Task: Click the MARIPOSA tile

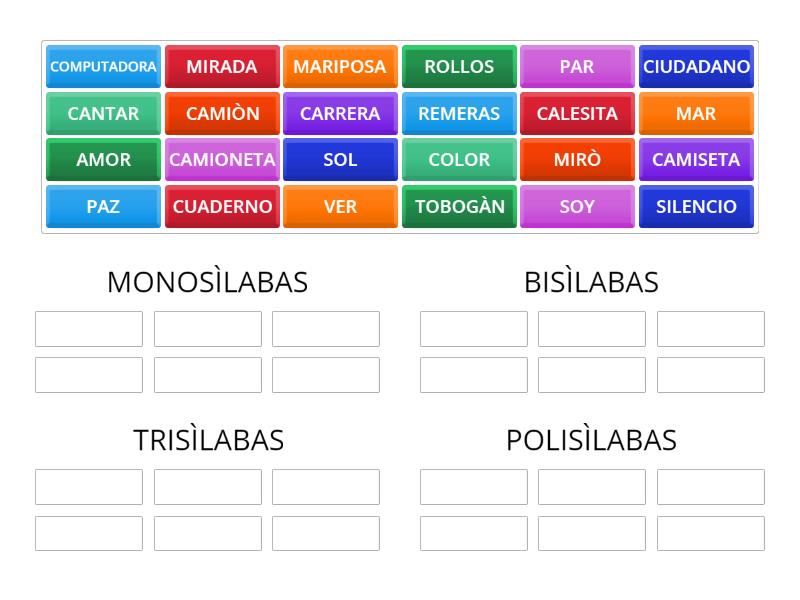Action: coord(340,67)
